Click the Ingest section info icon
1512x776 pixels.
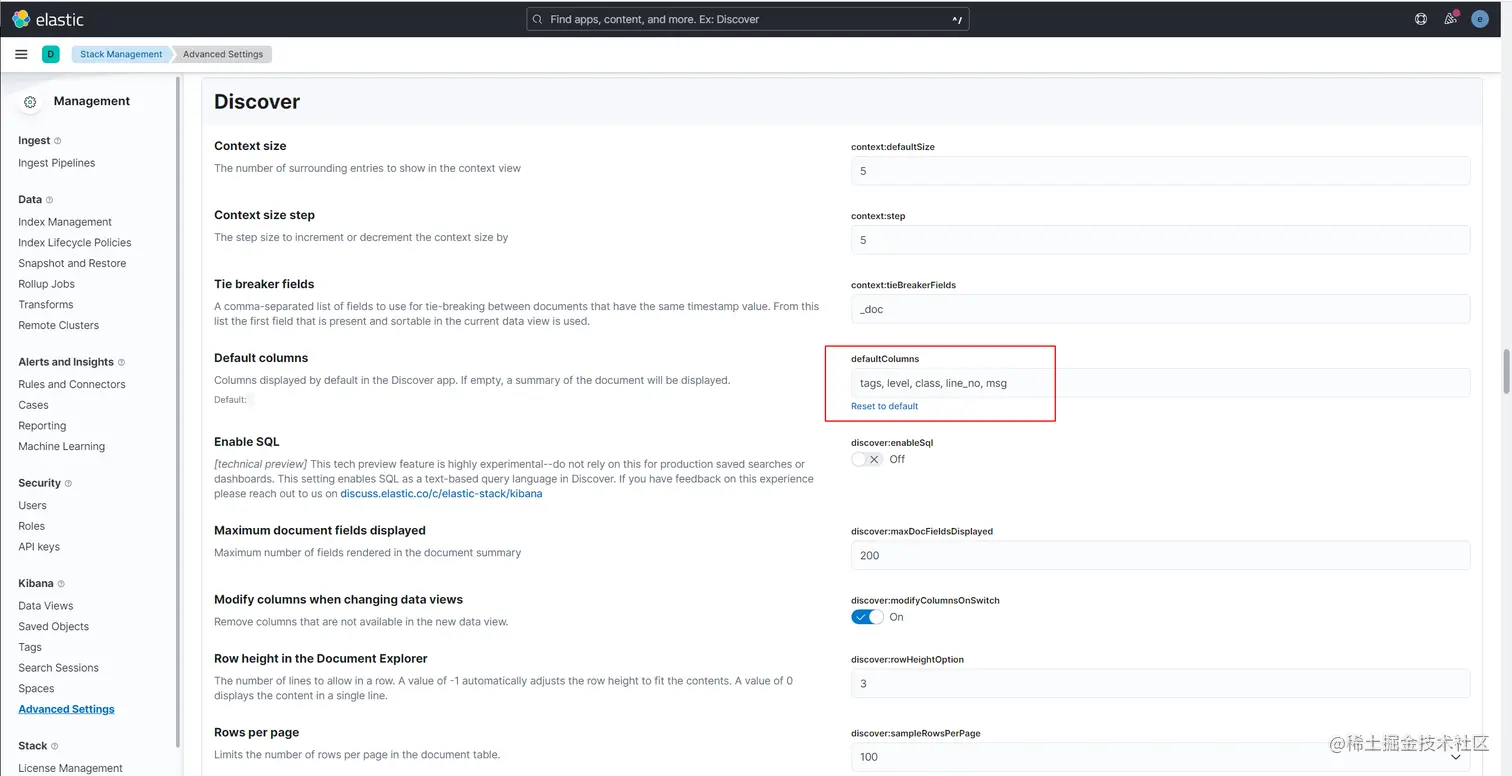point(57,141)
